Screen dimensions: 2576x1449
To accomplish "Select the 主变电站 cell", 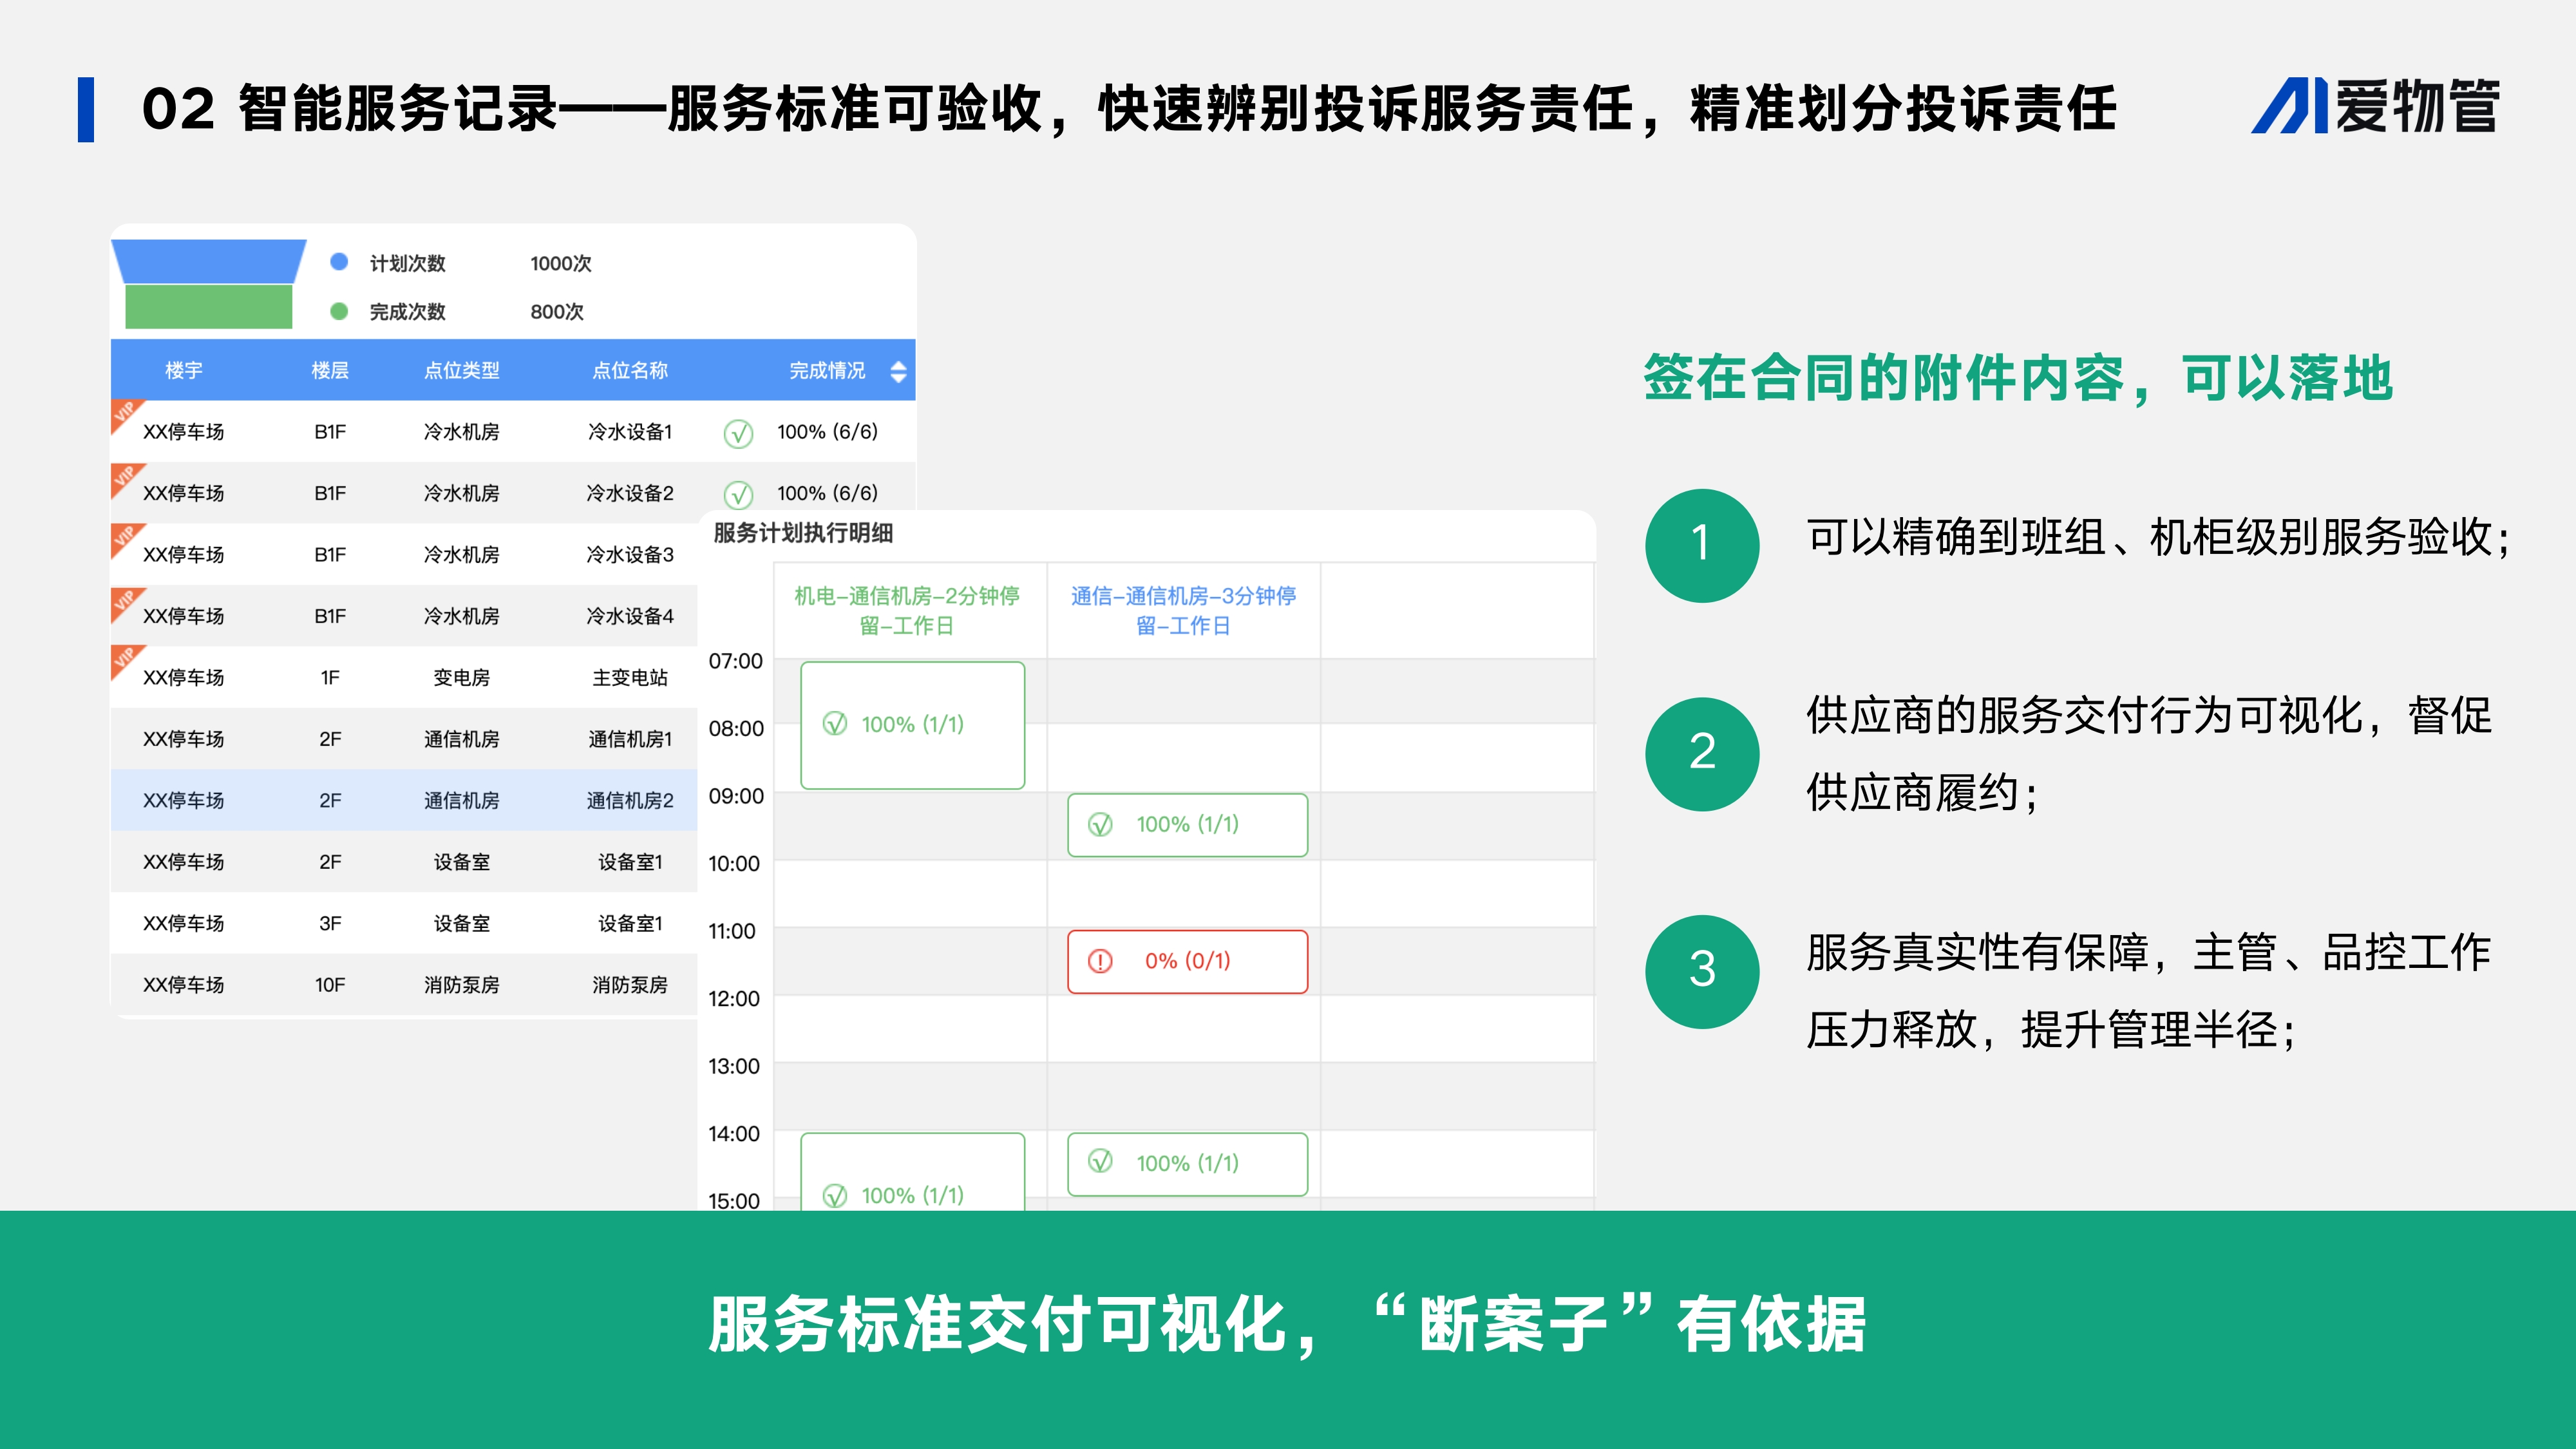I will point(630,678).
